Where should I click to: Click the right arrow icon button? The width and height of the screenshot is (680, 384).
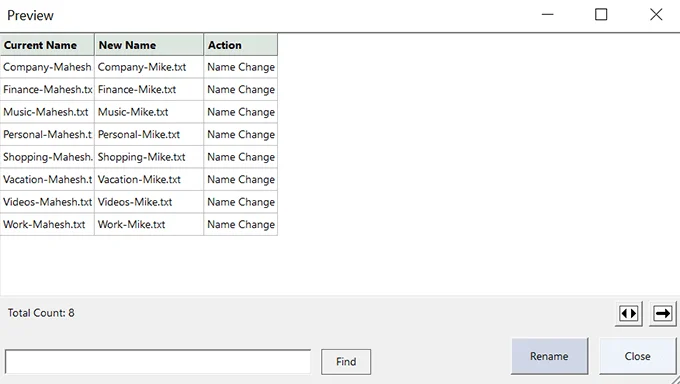tap(663, 313)
